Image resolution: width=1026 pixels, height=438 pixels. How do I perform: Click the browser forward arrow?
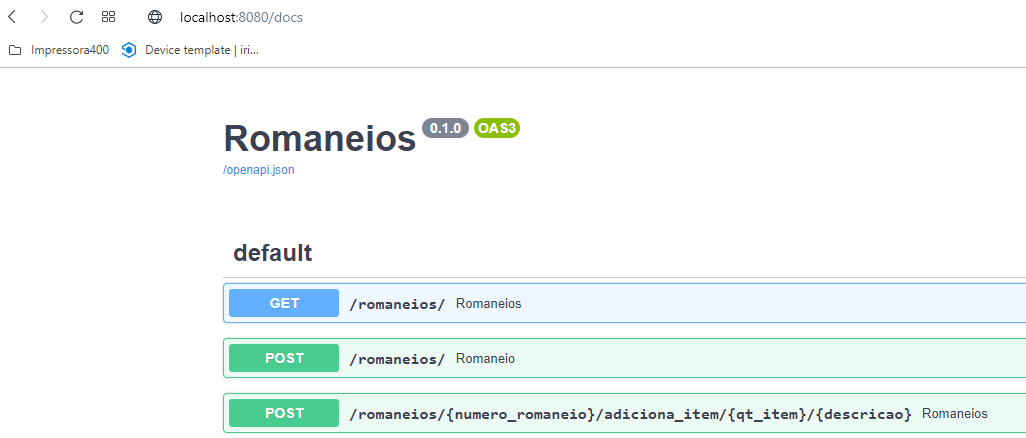(44, 17)
